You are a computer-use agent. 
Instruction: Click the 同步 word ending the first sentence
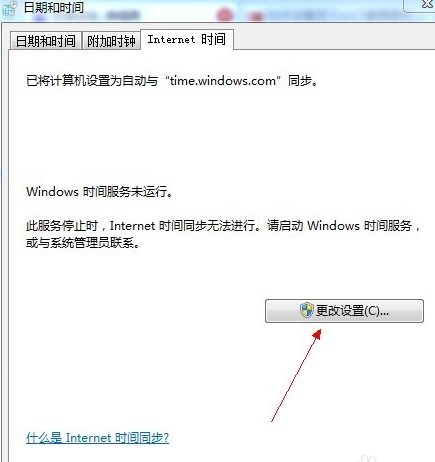[300, 81]
